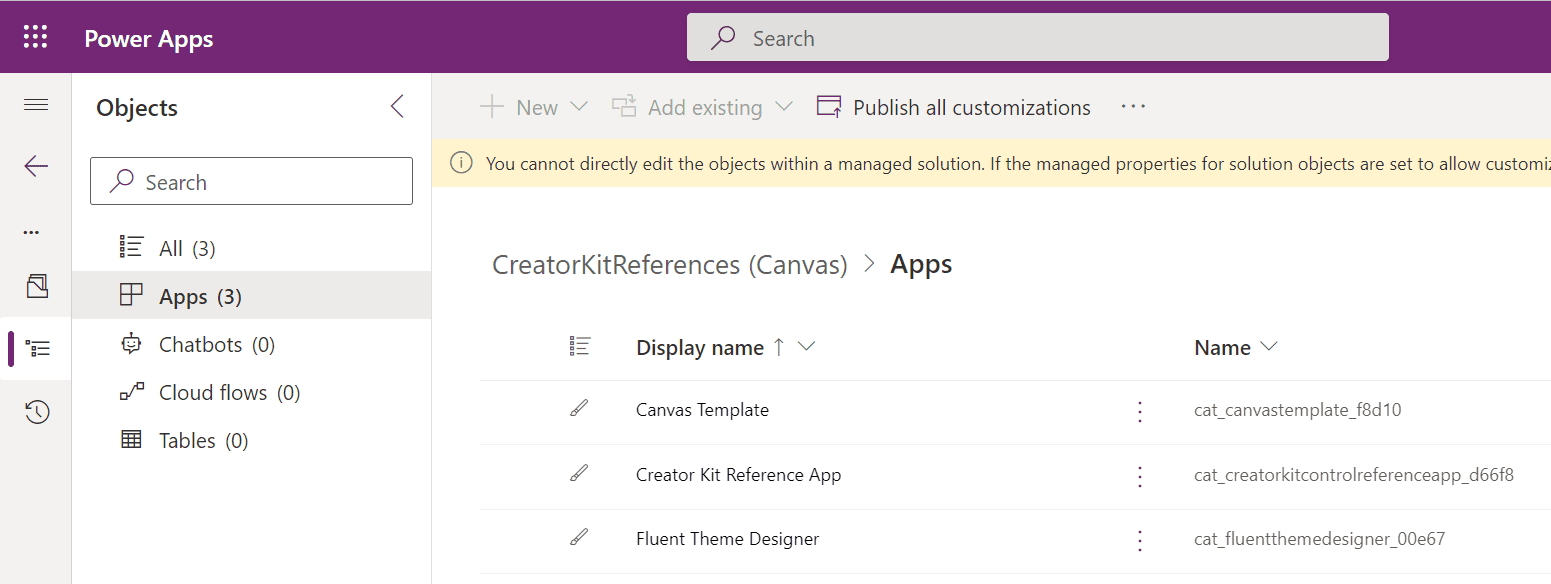1551x584 pixels.
Task: Click the managed solution warning text
Action: (x=1018, y=163)
